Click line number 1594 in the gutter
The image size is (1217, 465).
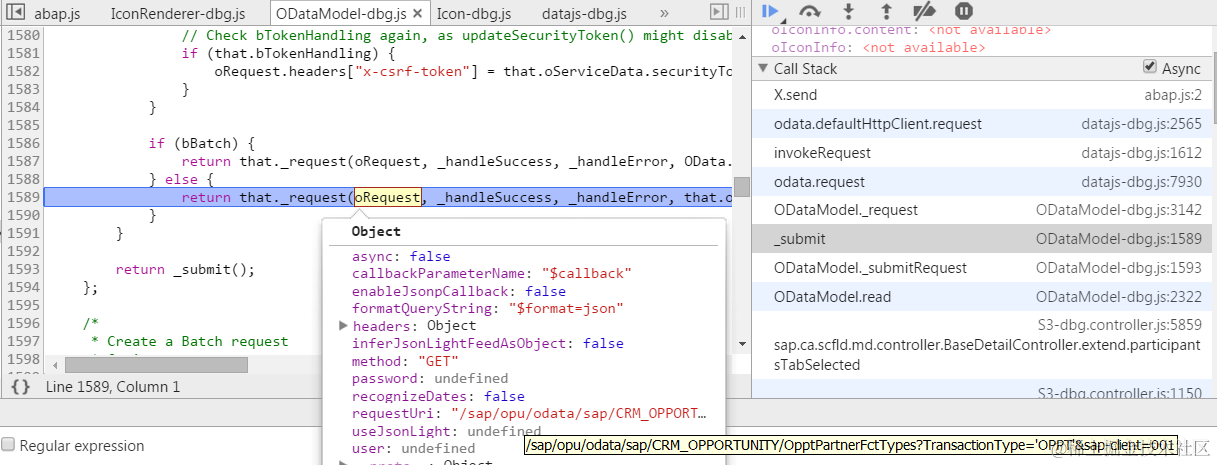[x=22, y=287]
